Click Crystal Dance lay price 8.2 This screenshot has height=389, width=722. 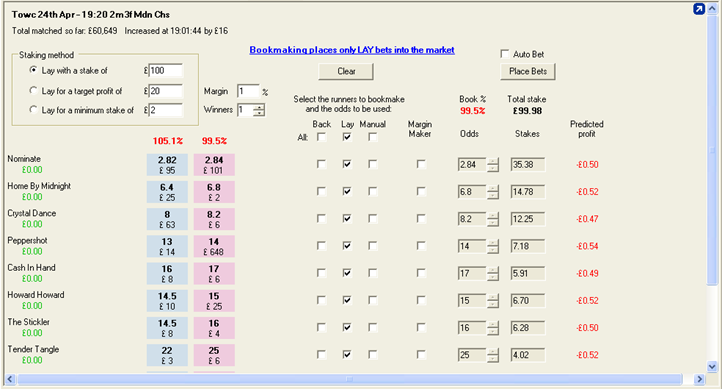pos(214,219)
